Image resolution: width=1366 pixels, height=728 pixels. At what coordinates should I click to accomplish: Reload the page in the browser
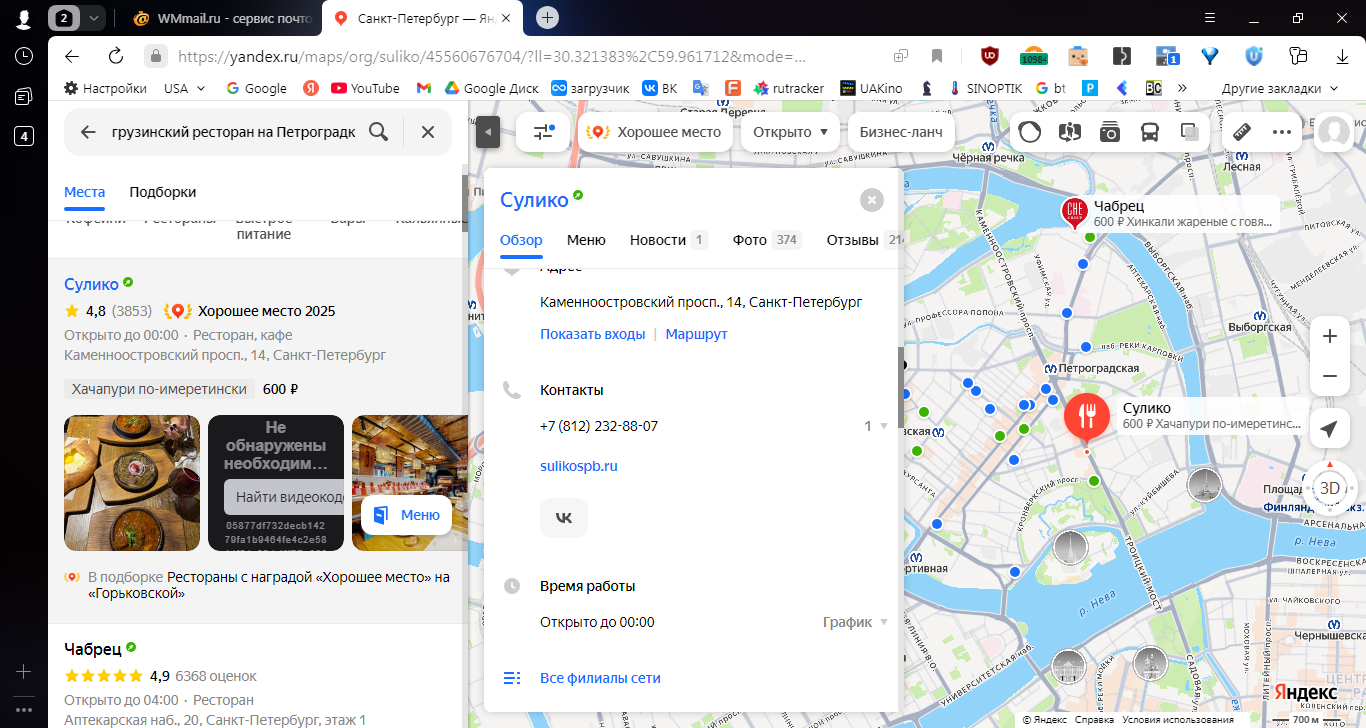(x=116, y=56)
